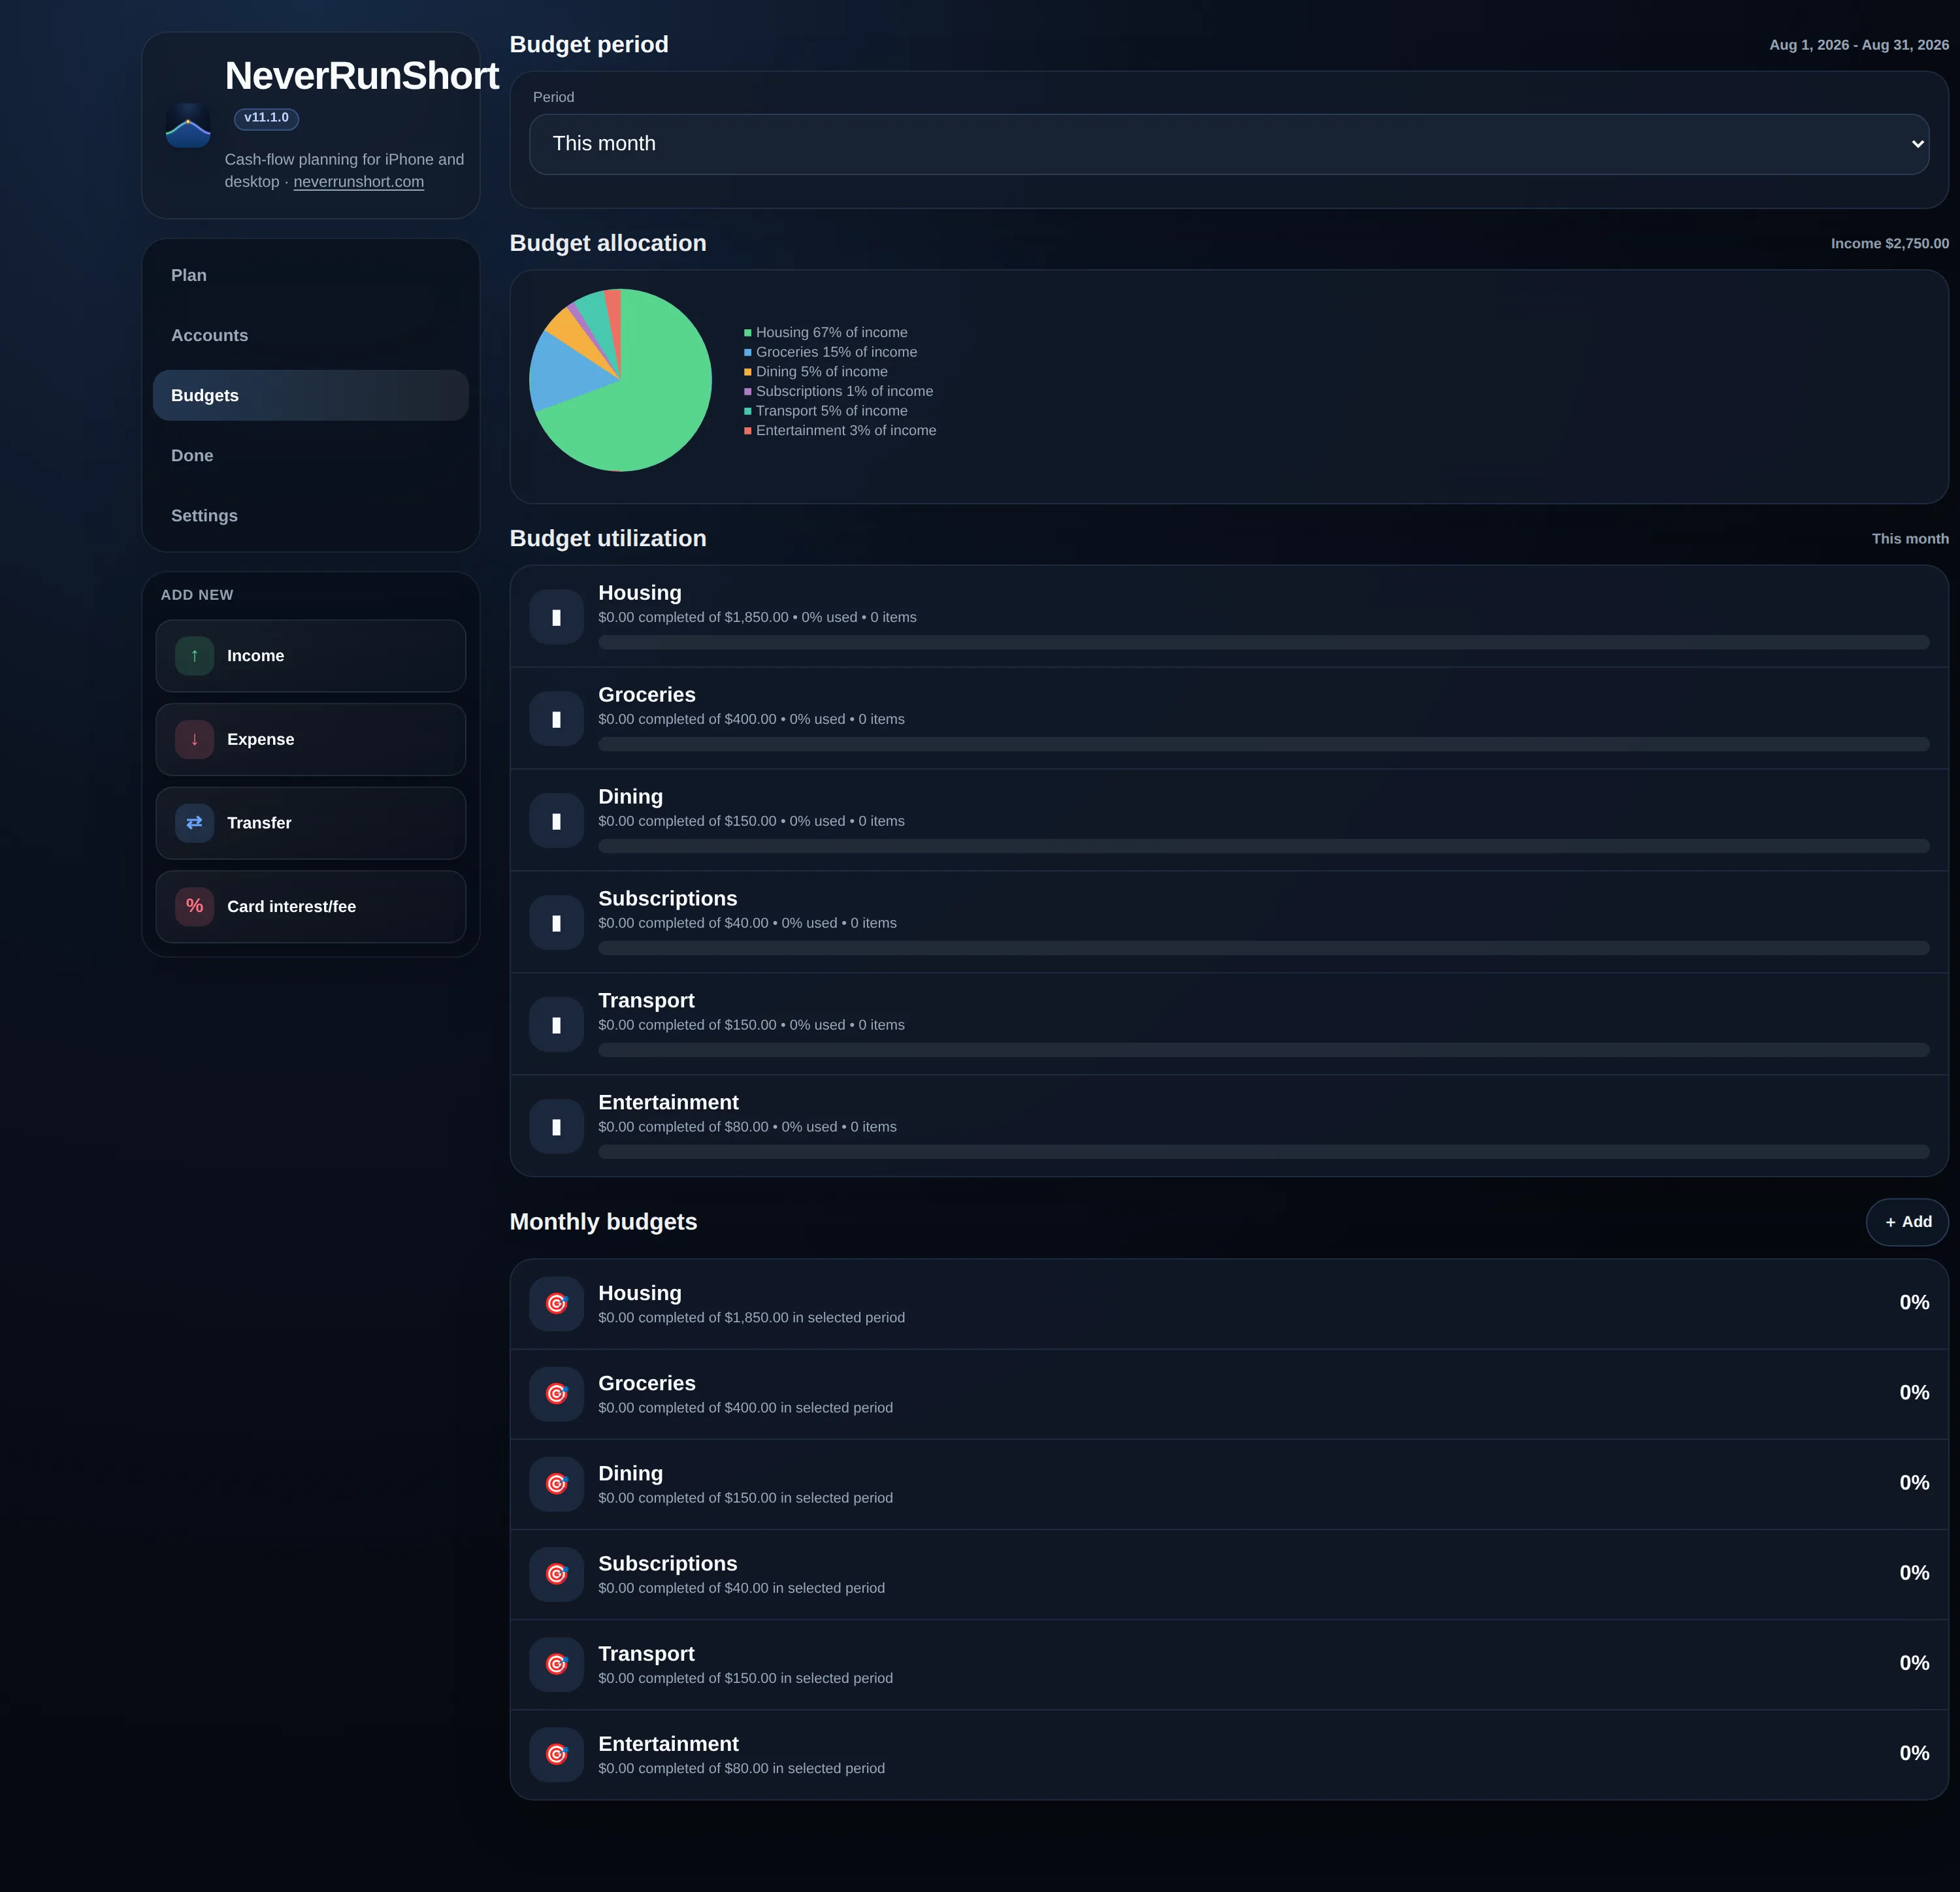The width and height of the screenshot is (1960, 1892).
Task: Click 'Subscriptions 1% of income' legend text
Action: click(x=844, y=391)
